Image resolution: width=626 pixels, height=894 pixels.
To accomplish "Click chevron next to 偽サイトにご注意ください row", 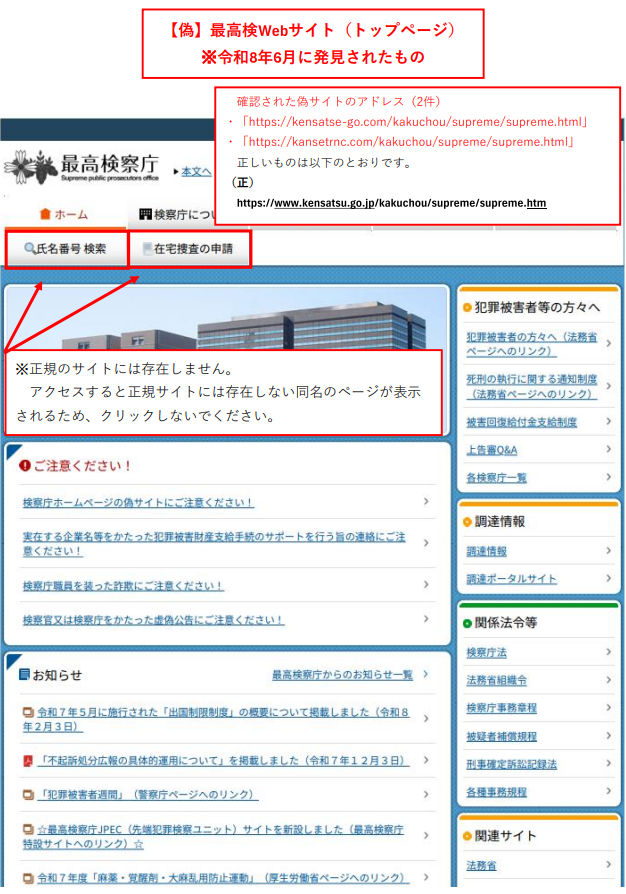I will (x=426, y=501).
